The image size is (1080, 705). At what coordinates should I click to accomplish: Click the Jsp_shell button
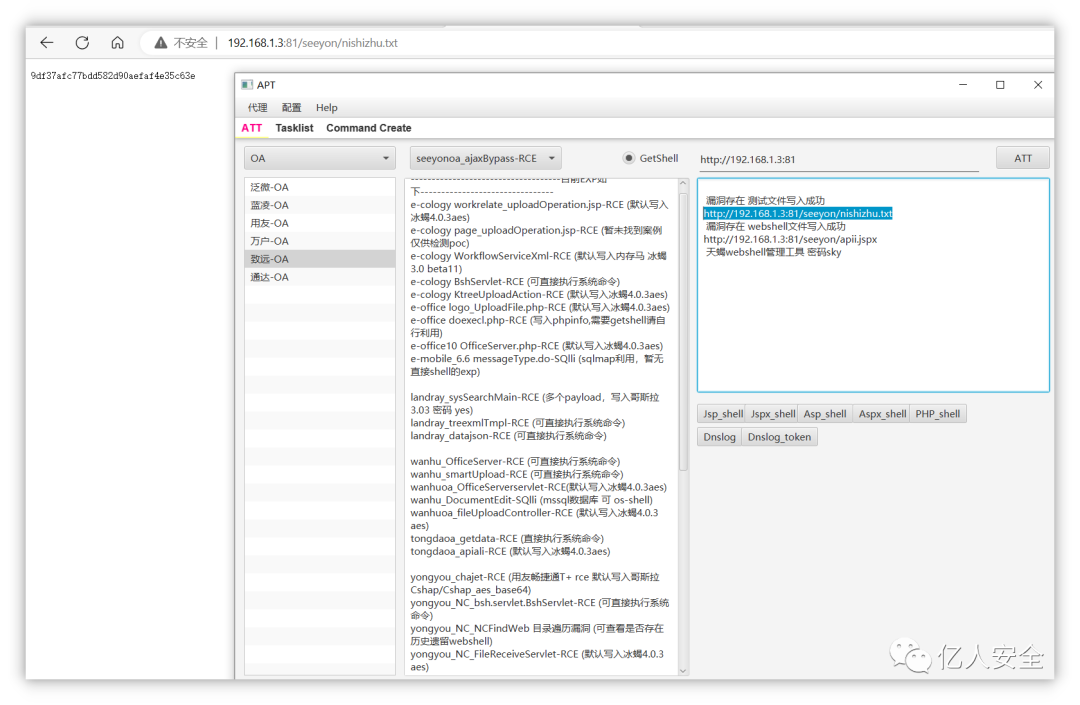coord(722,414)
